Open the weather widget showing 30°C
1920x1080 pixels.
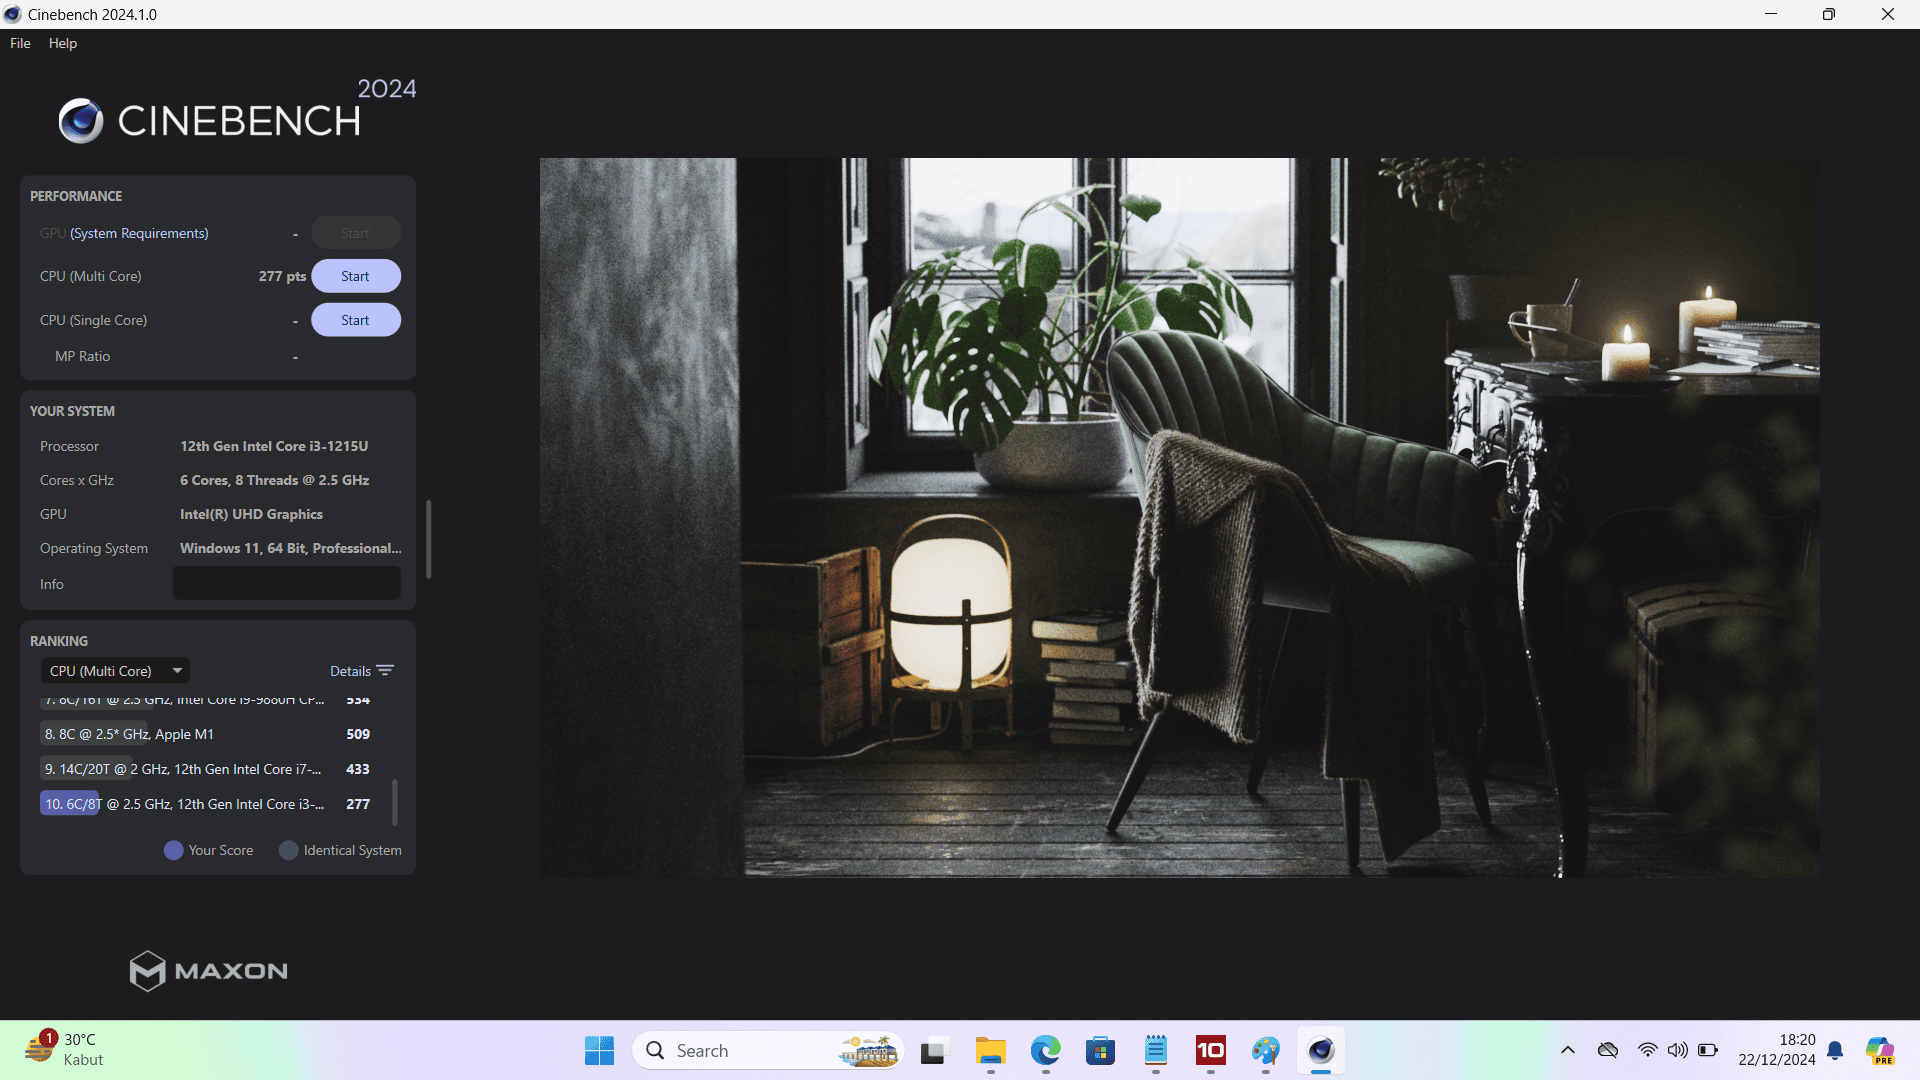point(66,1050)
